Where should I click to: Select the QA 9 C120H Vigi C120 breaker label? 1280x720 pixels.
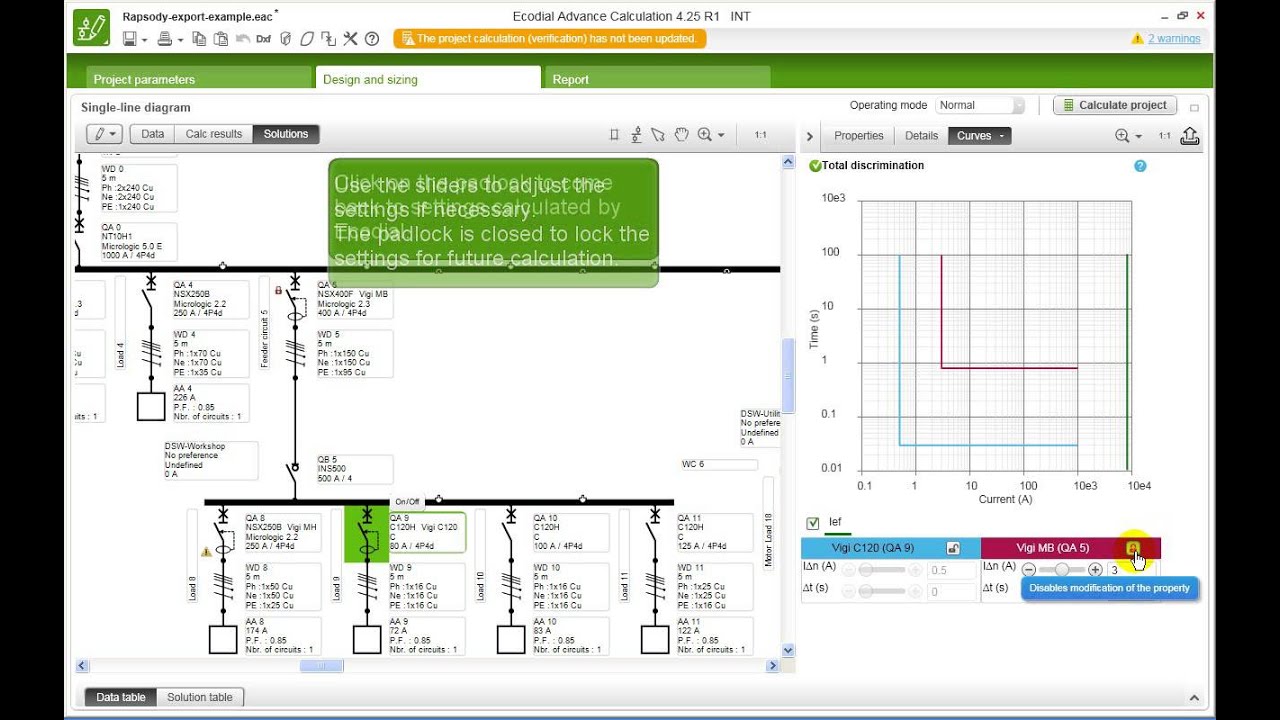click(426, 532)
